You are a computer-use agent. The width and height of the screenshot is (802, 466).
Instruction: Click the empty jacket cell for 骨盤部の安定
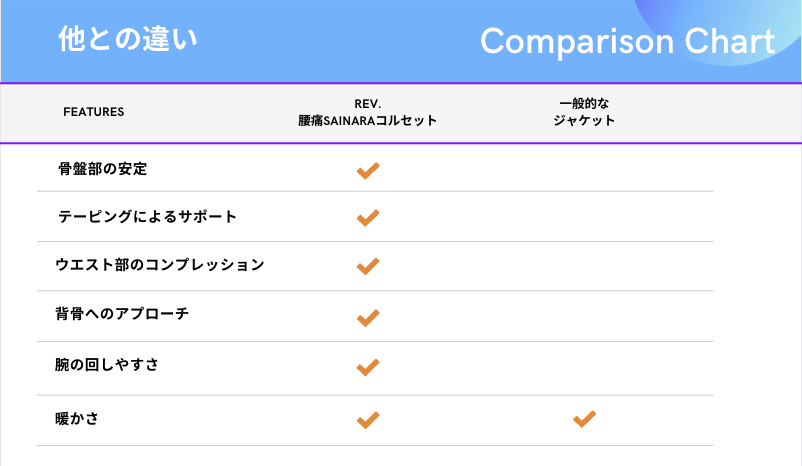tap(584, 168)
